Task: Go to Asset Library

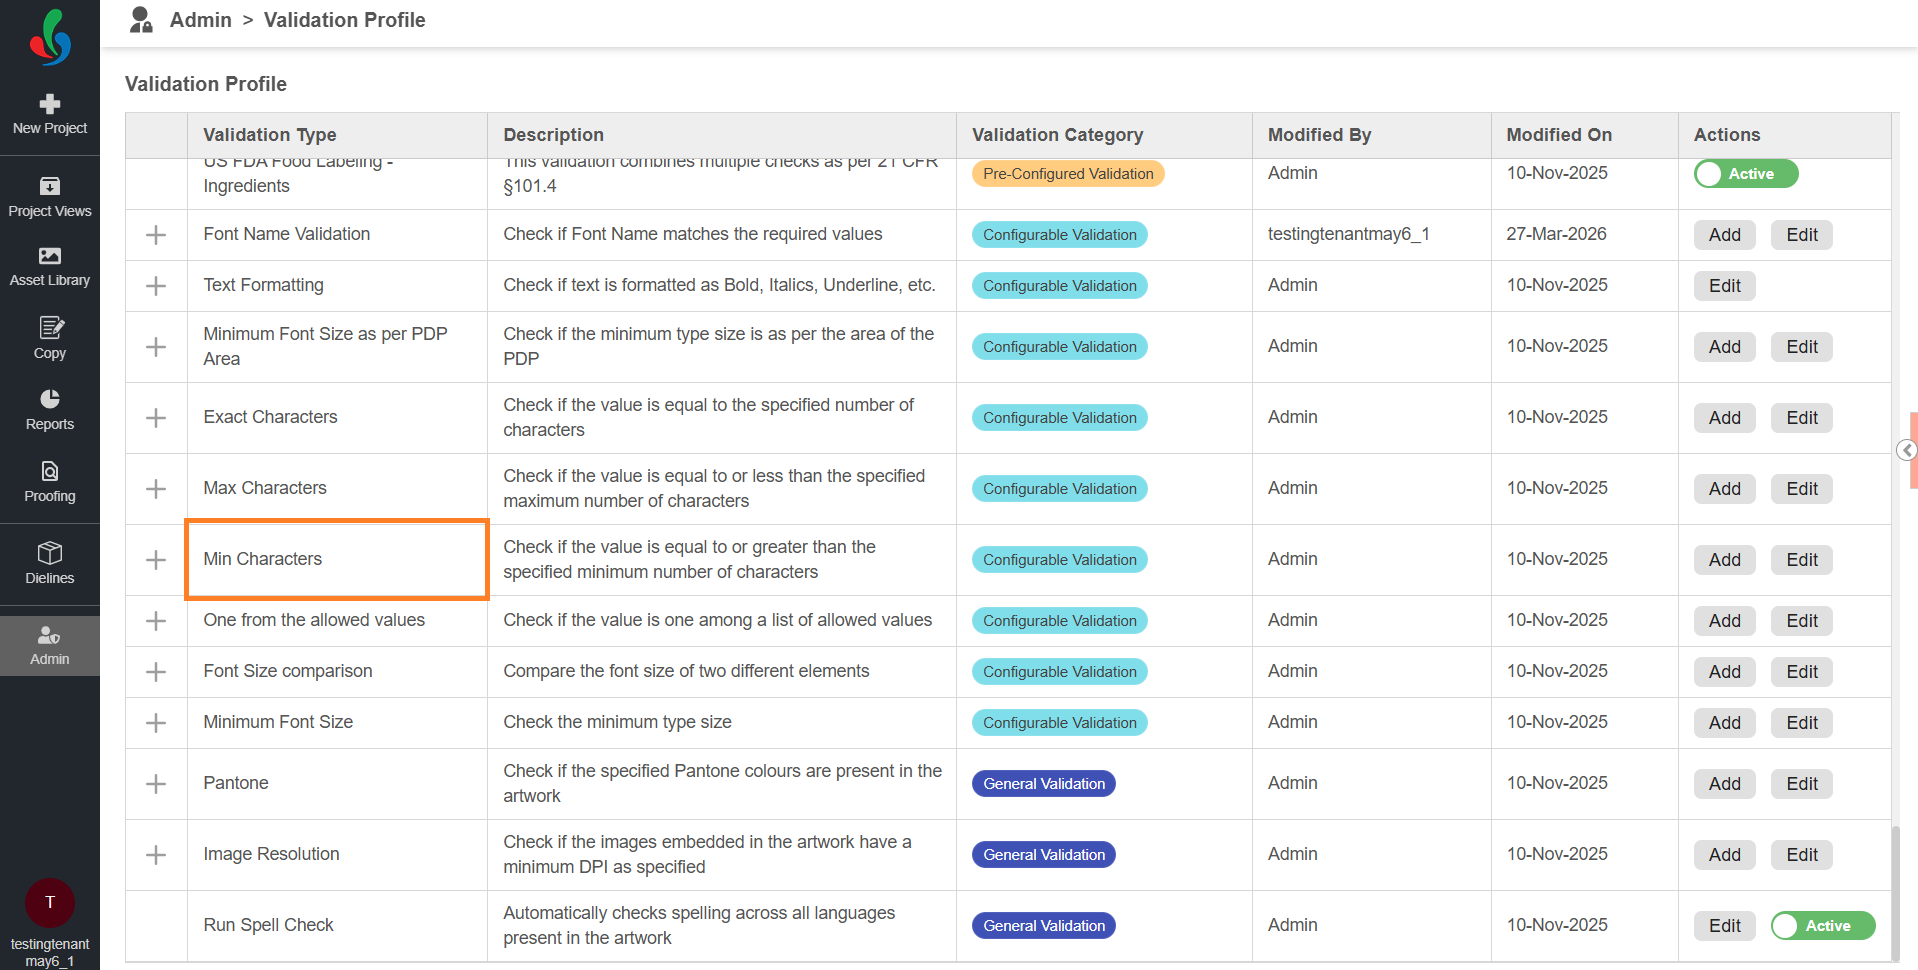Action: [x=50, y=266]
